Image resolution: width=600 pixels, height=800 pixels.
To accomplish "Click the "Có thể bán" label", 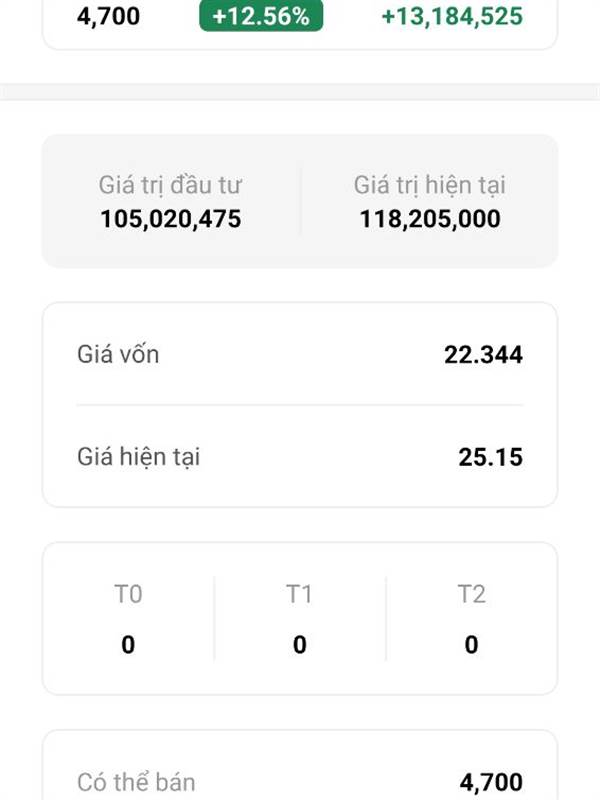I will [x=136, y=782].
